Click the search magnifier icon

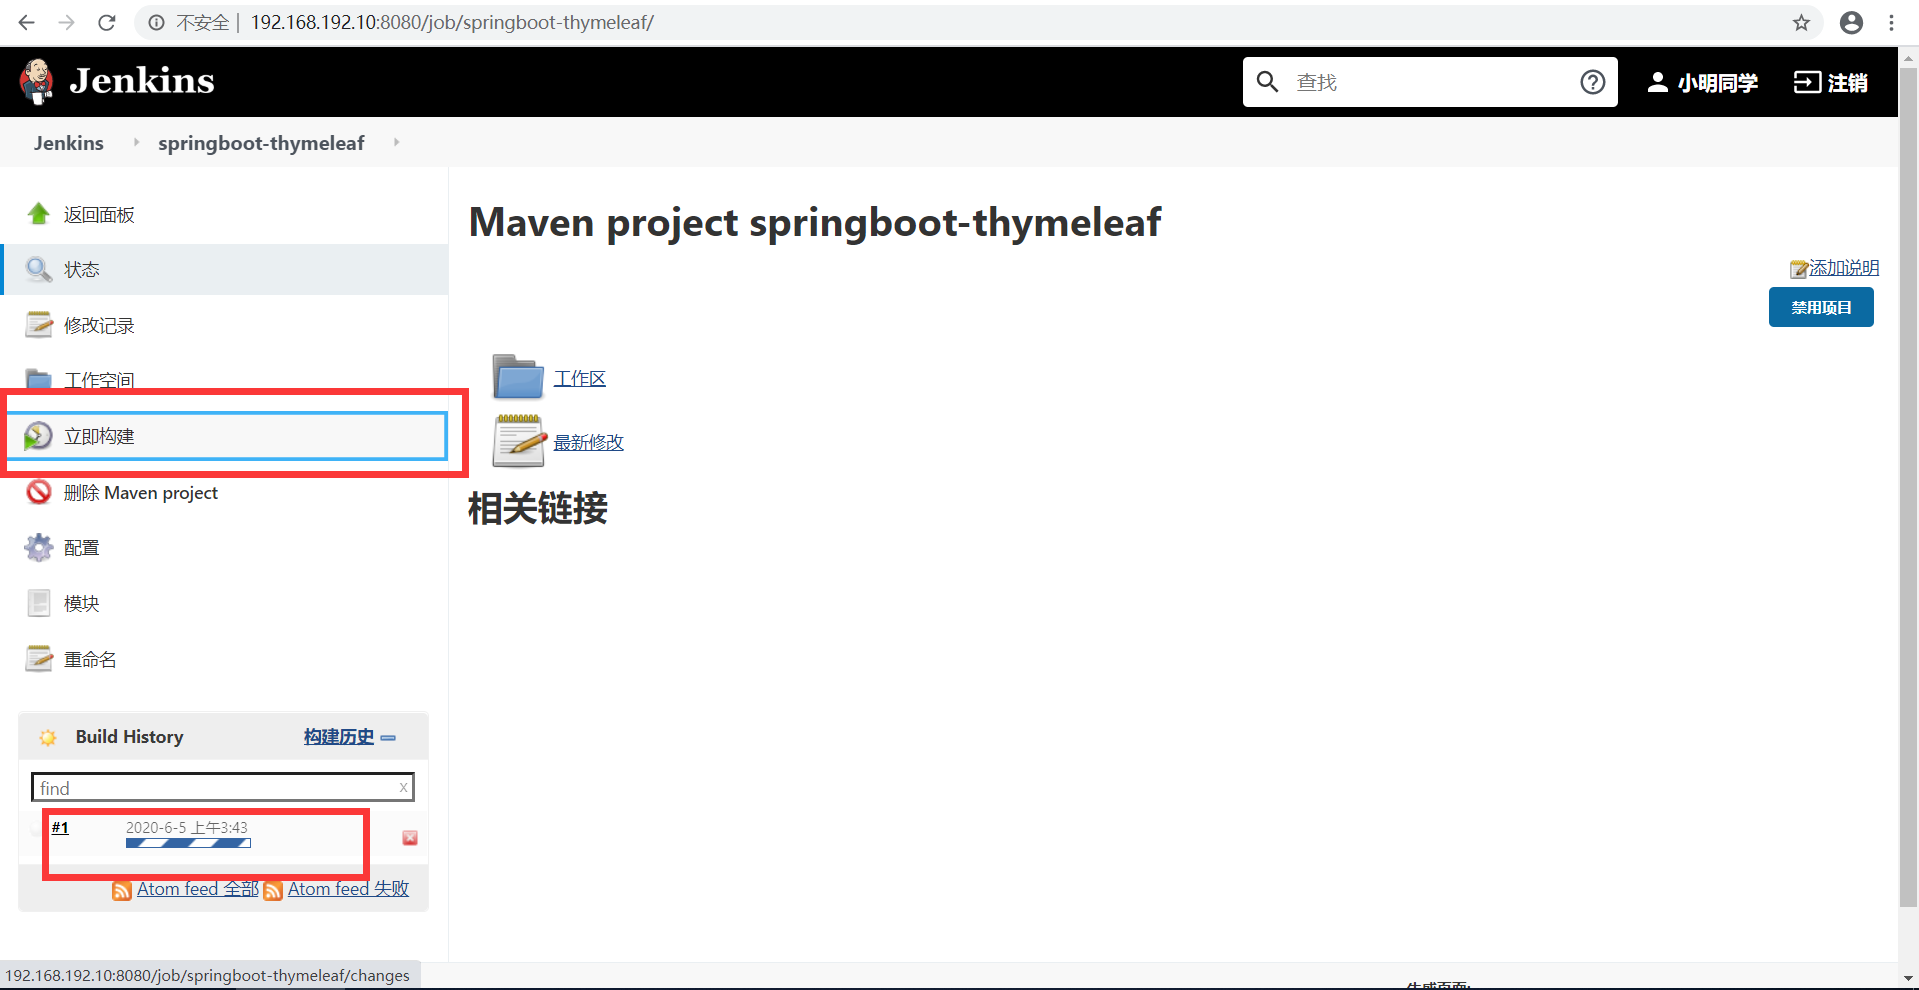click(1267, 82)
